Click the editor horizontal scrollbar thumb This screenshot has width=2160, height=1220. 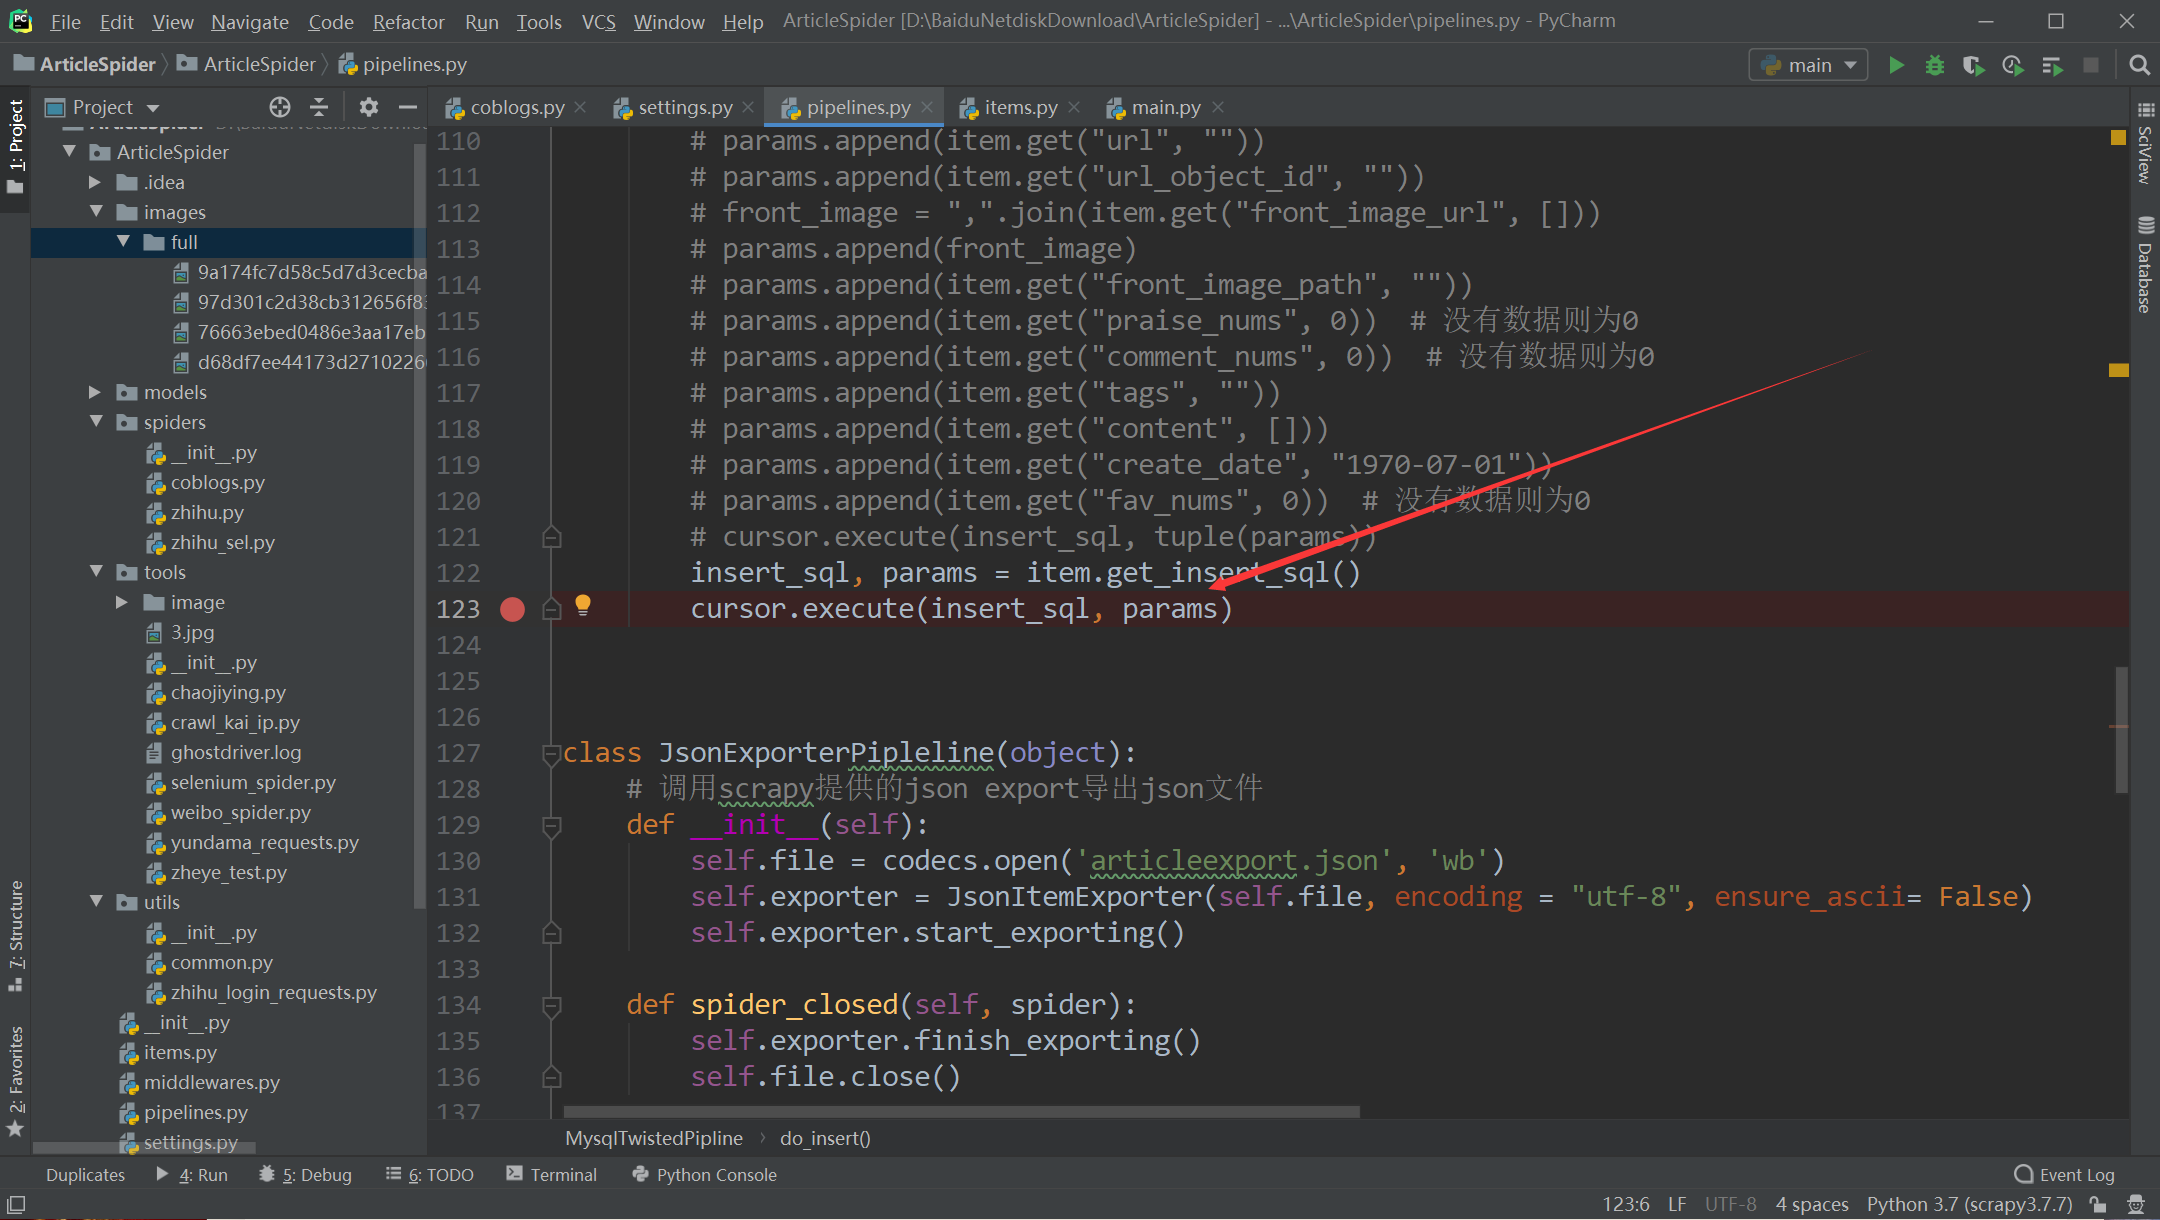[x=961, y=1112]
